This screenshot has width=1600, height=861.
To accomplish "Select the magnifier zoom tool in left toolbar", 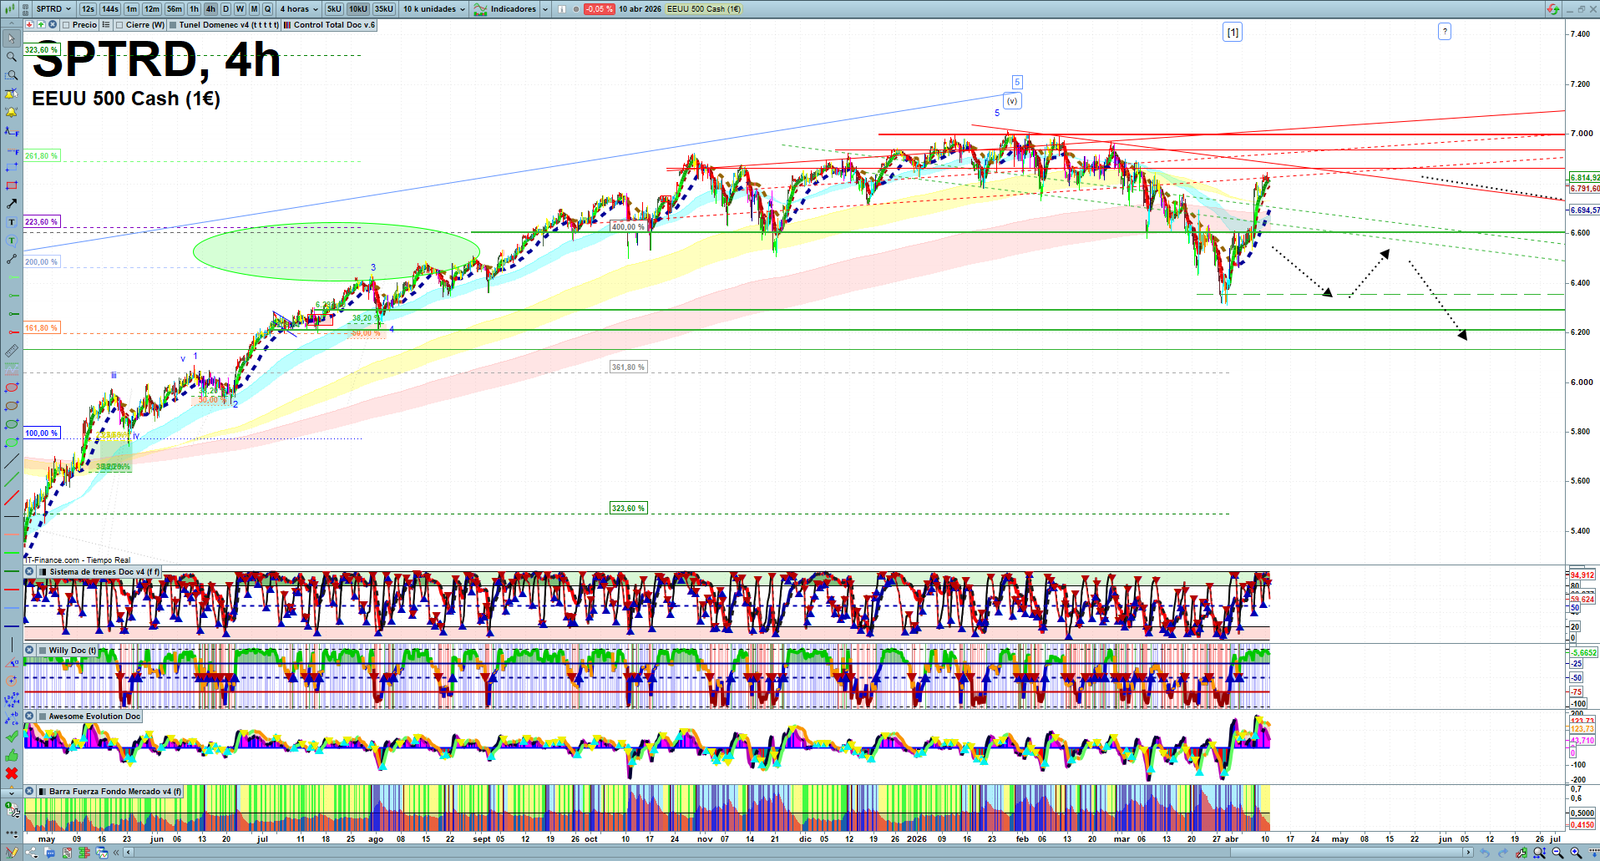I will coord(11,57).
